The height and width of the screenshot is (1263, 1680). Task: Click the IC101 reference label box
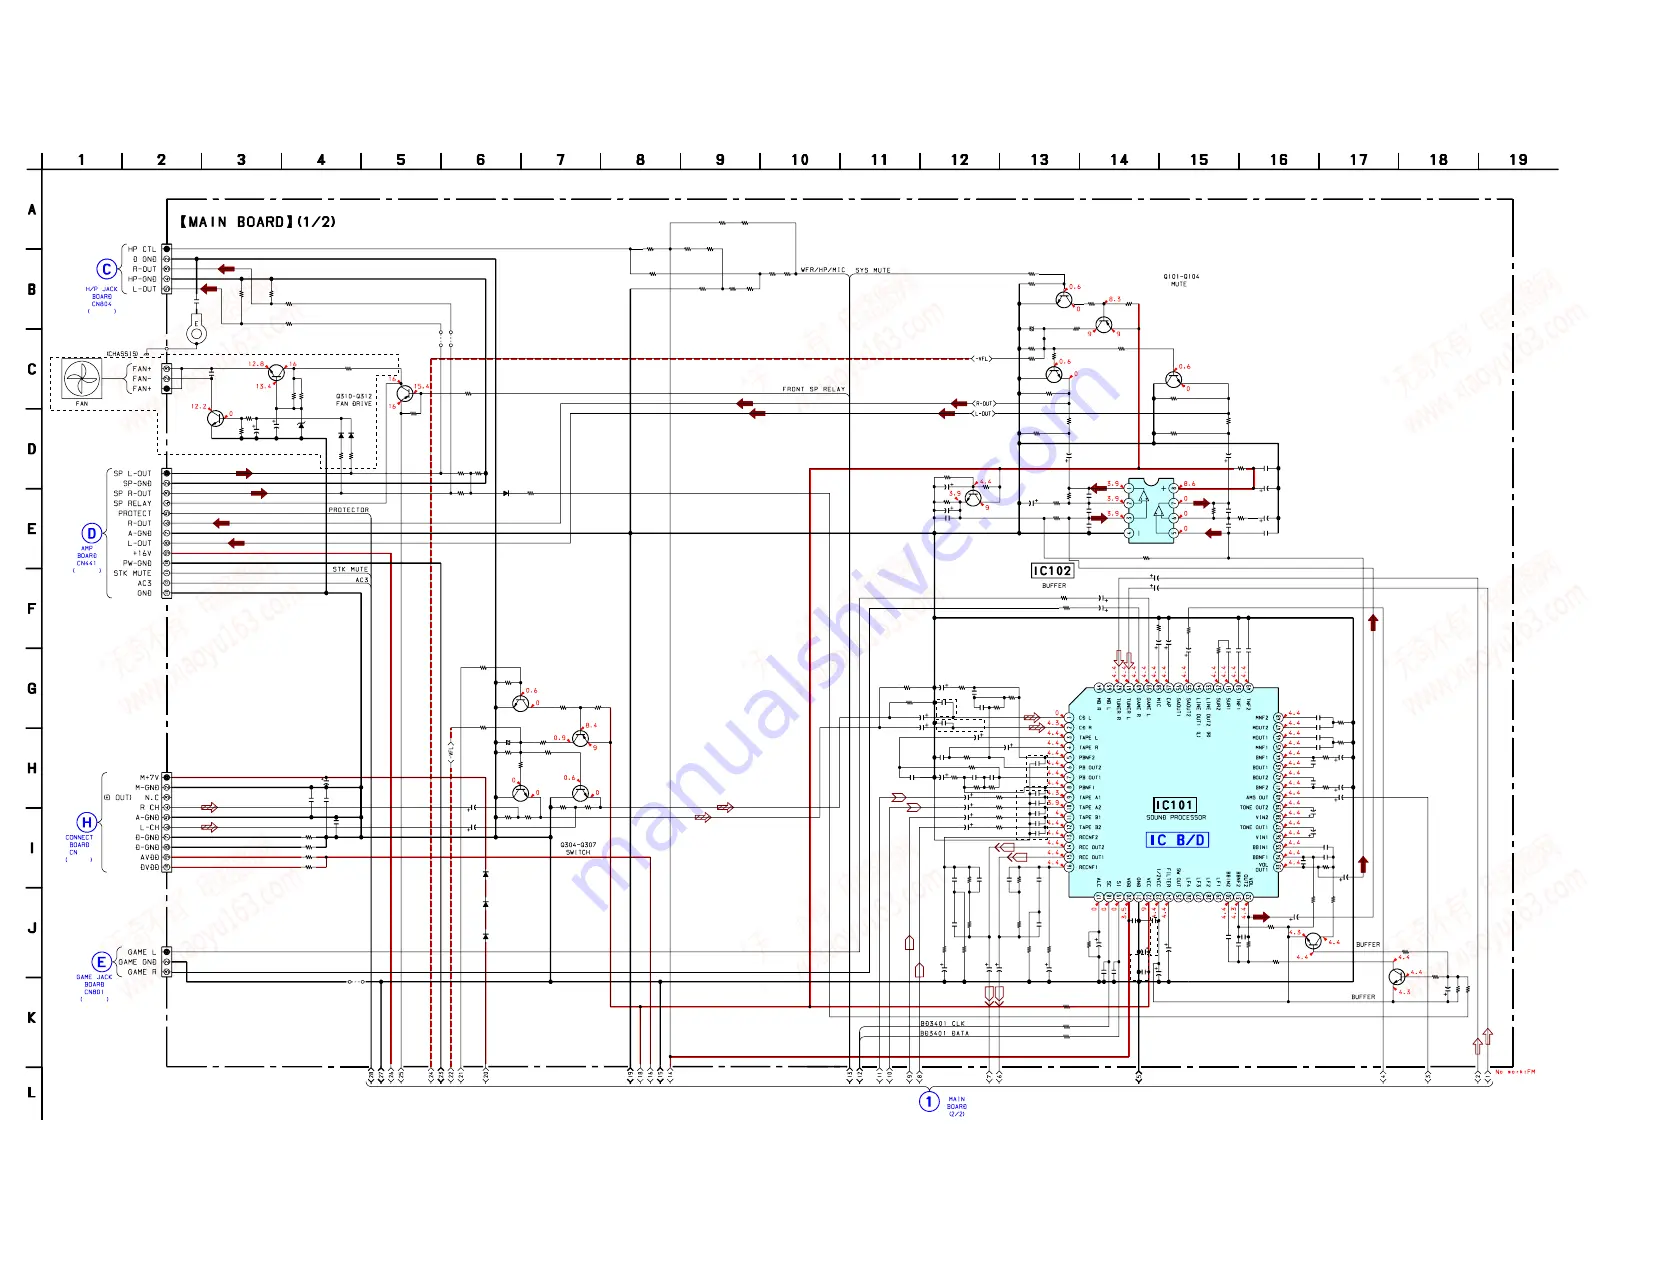tap(1174, 805)
